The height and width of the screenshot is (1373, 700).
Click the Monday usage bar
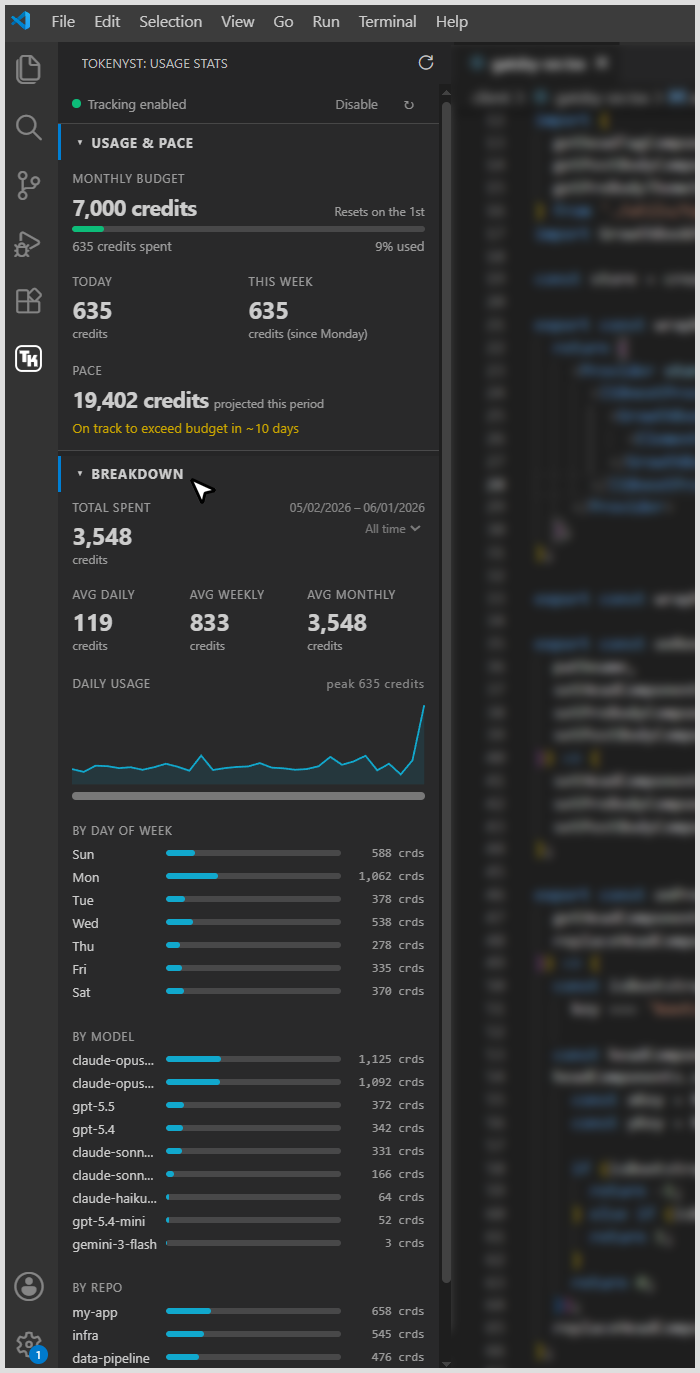[x=253, y=876]
